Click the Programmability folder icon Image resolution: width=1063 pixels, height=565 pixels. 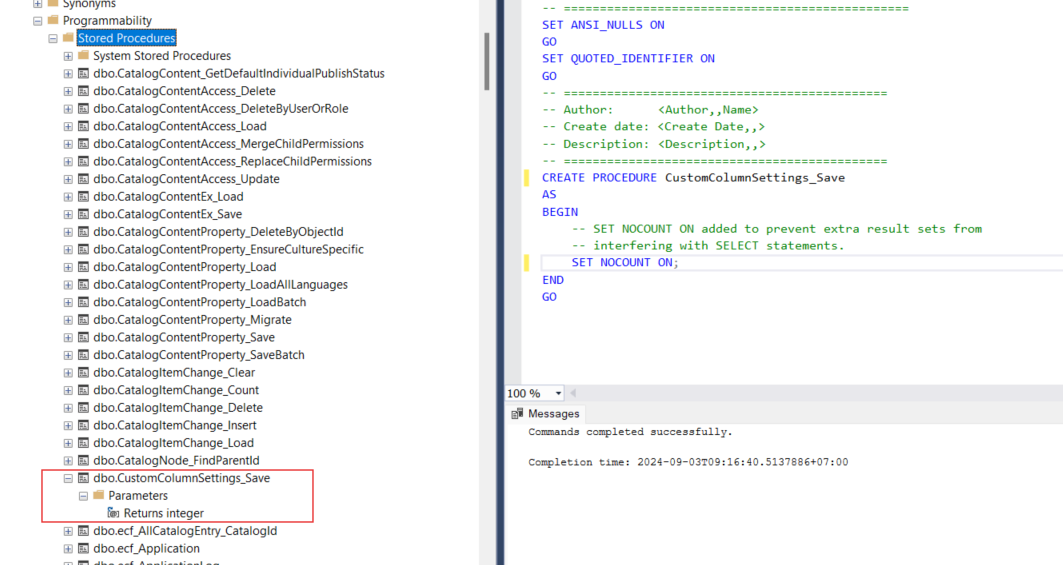pos(53,20)
